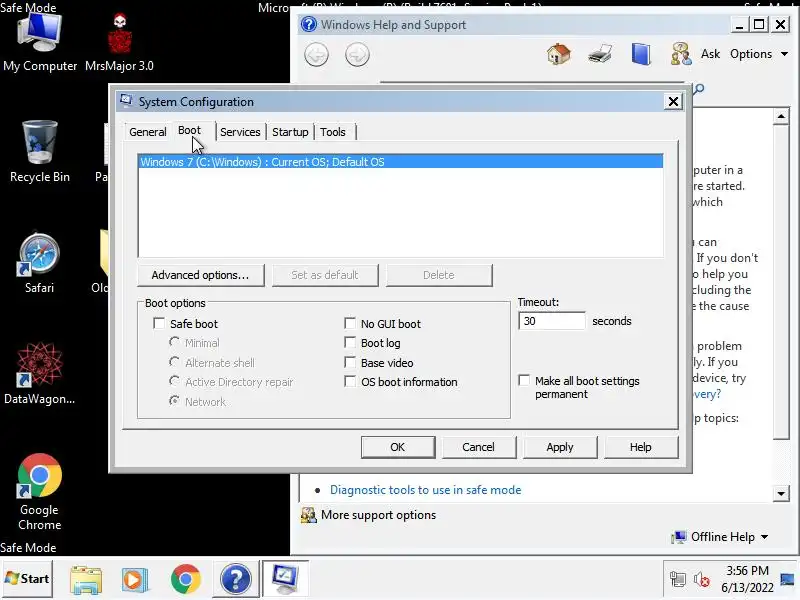Launch Google Chrome desktop shortcut
Screen dimensions: 800x600
coord(39,492)
